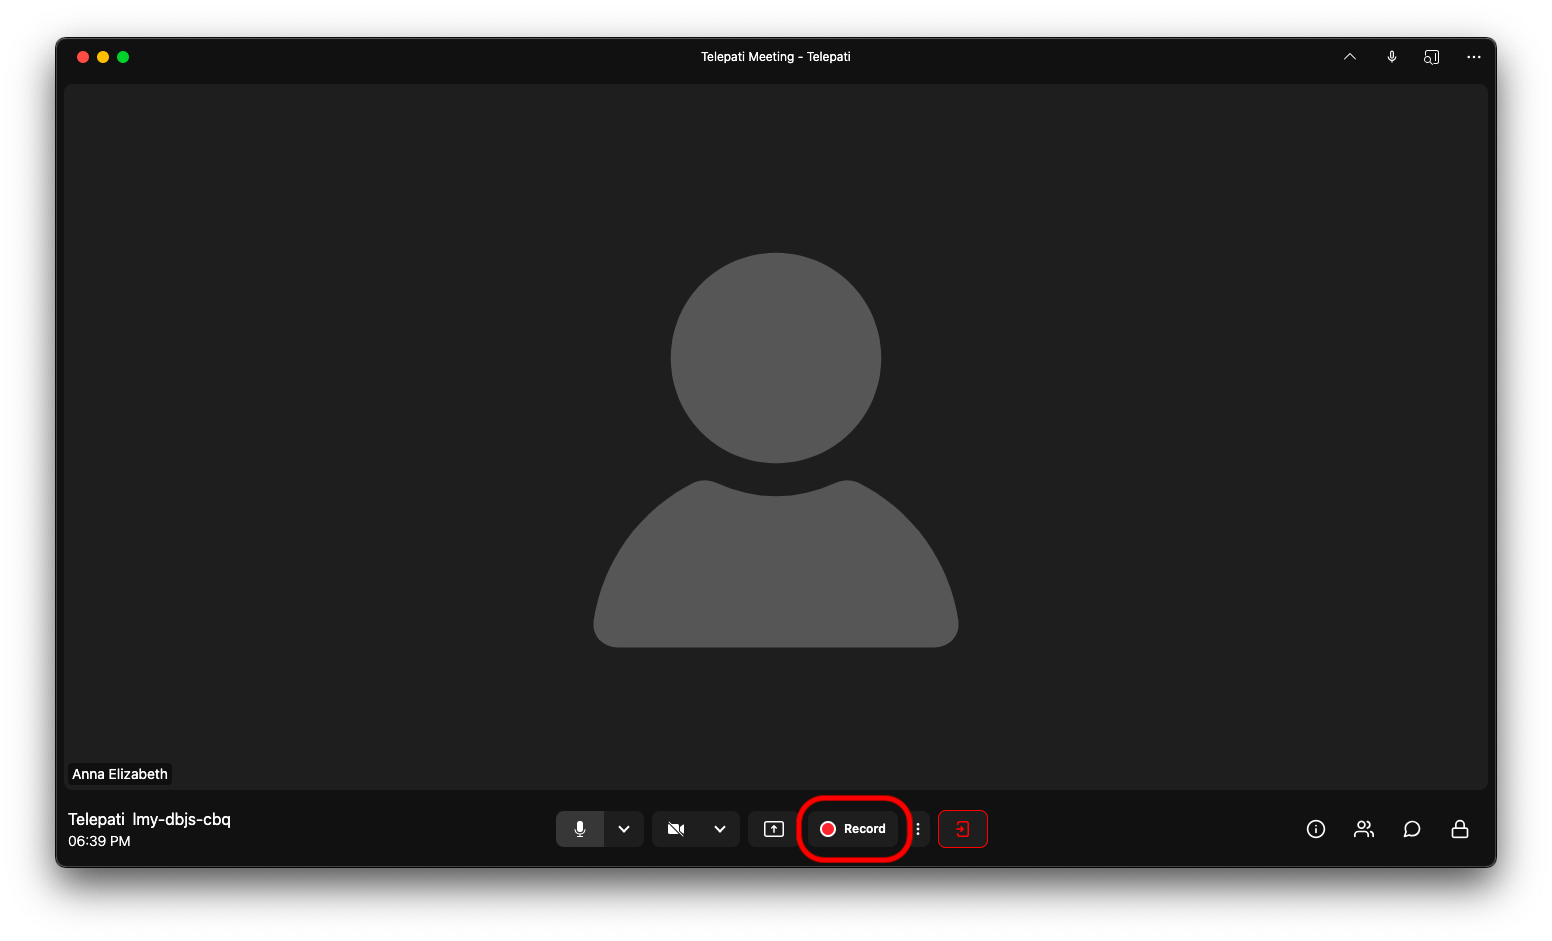Click the title bar view search icon
Screen dimensions: 1552x941
1432,57
